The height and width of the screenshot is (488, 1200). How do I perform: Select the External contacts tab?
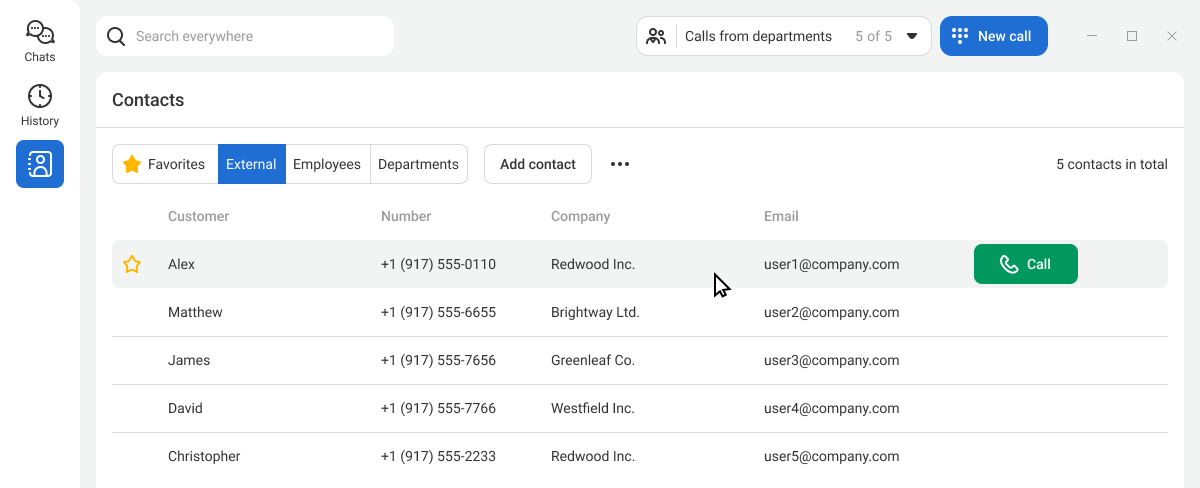(251, 164)
